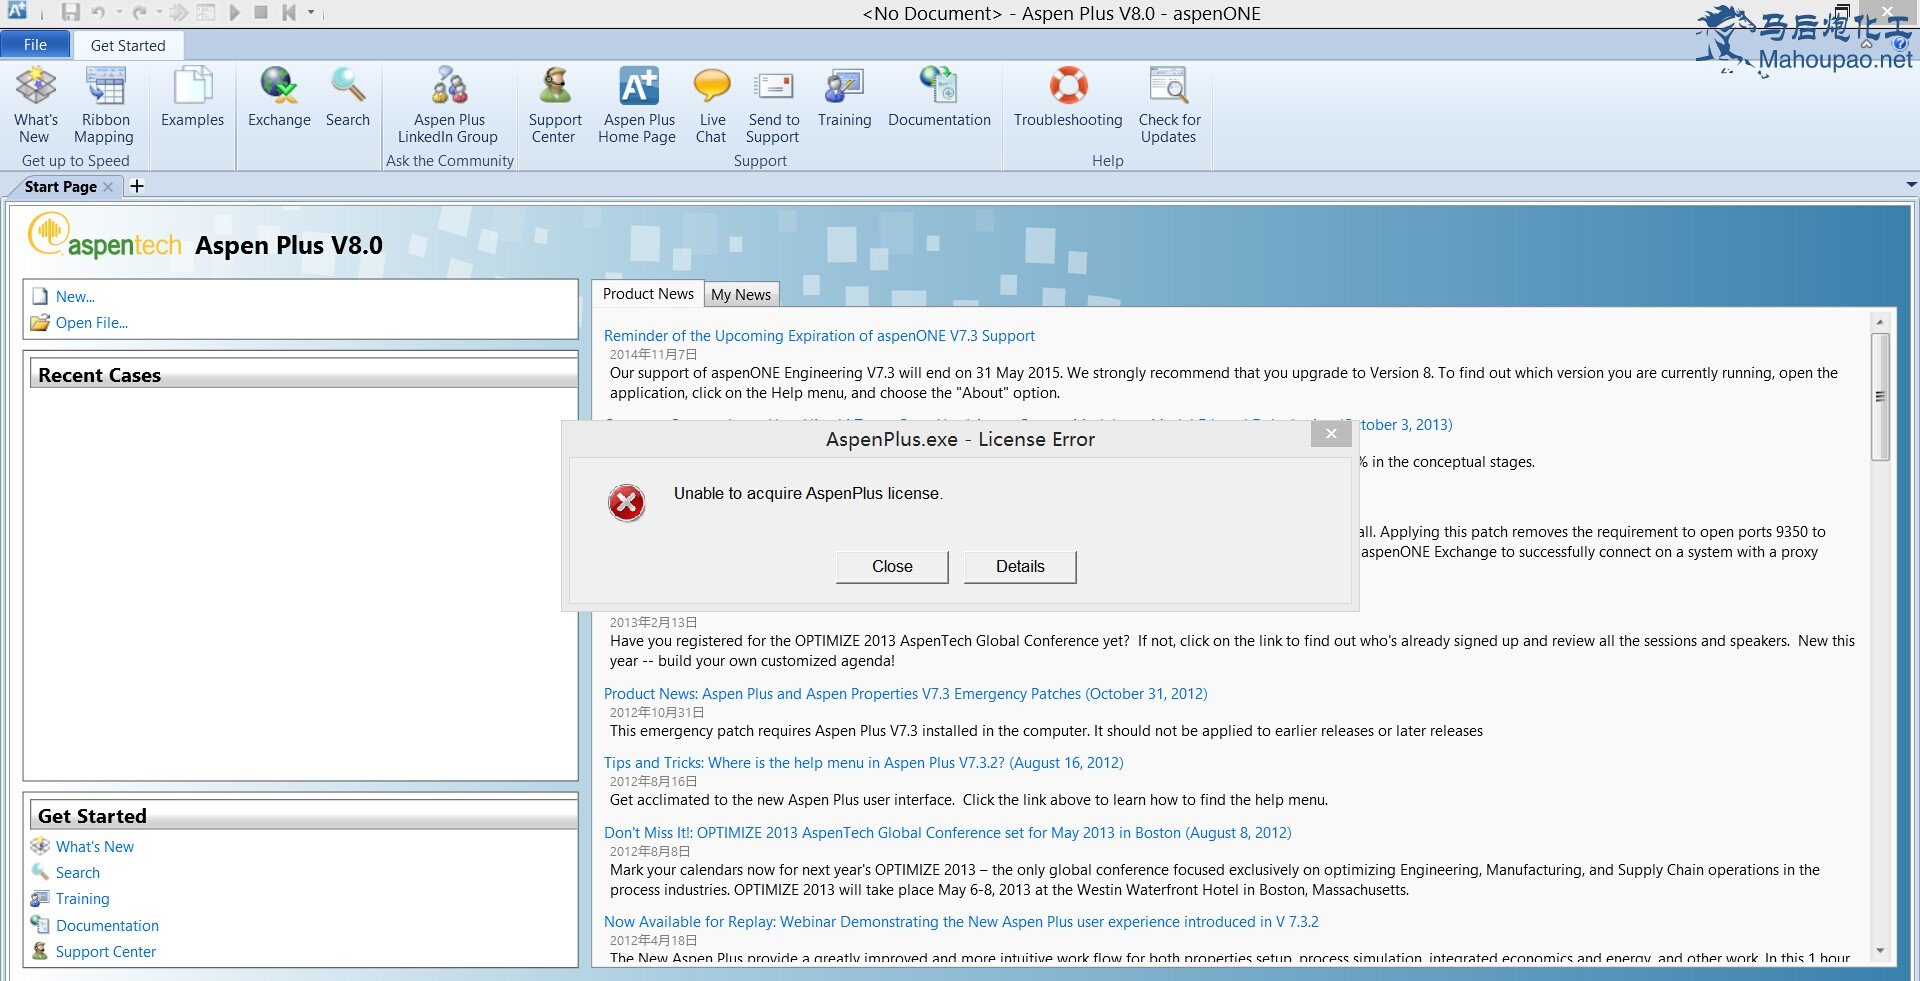Screen dimensions: 1920x981
Task: Switch to the My News tab
Action: 741,295
